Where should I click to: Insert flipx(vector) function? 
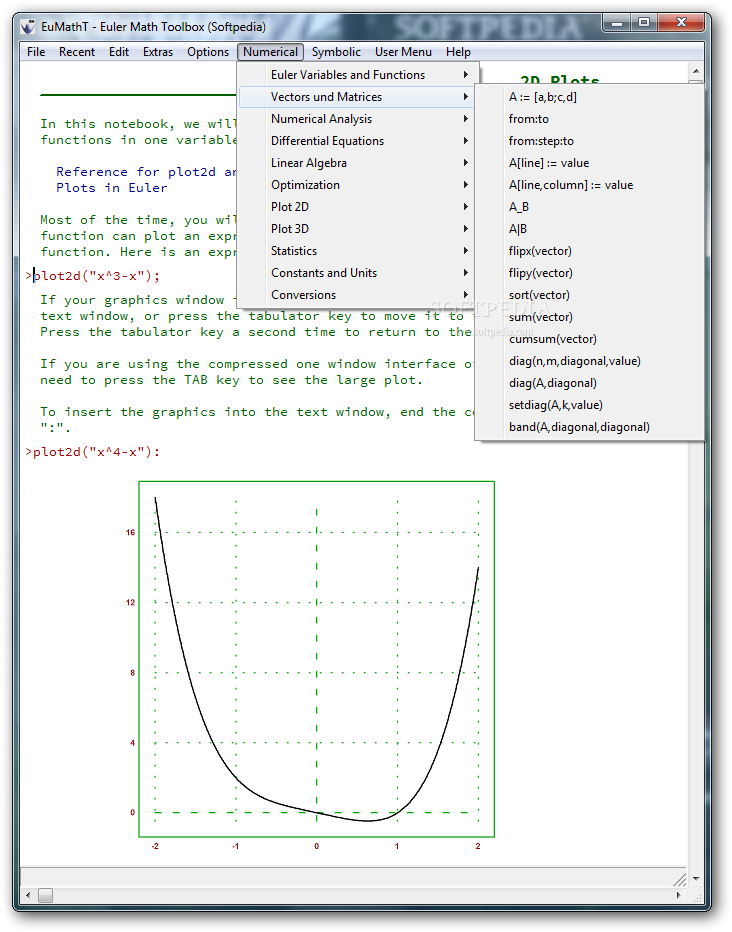point(589,251)
